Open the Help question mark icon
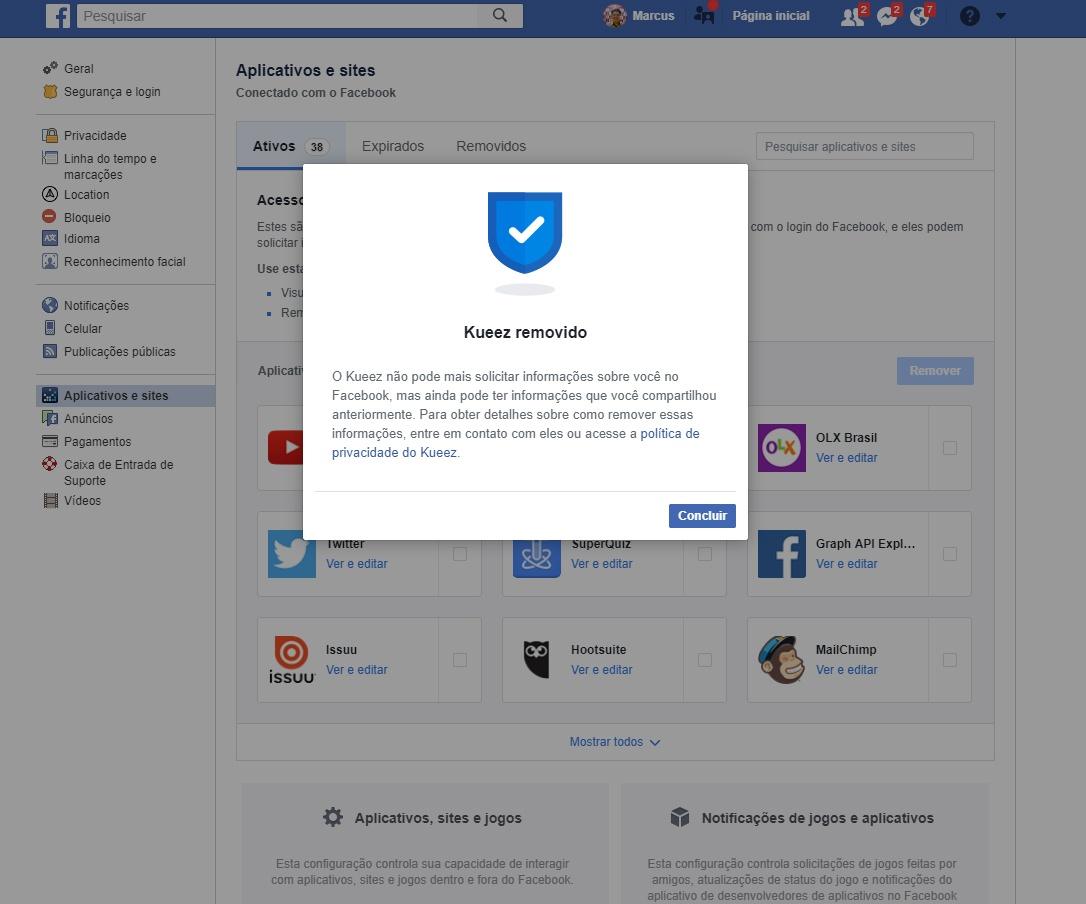This screenshot has width=1086, height=904. coord(969,15)
